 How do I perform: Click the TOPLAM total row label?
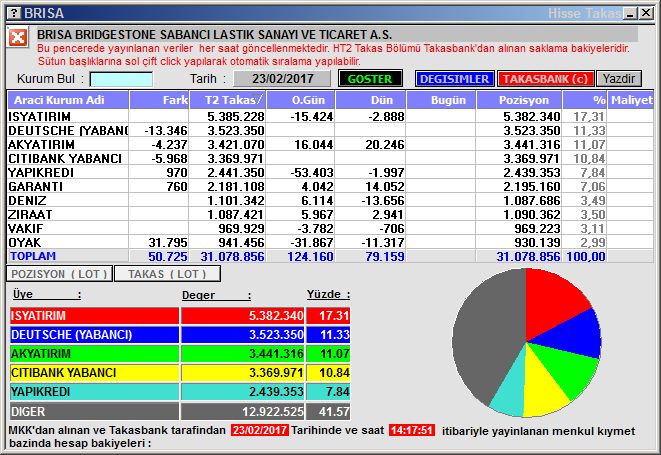tap(33, 256)
